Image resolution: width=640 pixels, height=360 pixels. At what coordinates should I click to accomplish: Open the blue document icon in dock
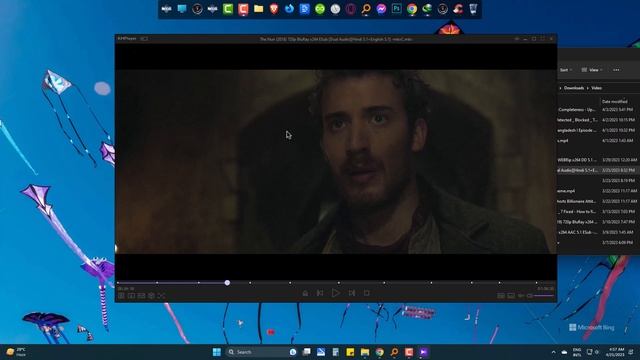304,9
